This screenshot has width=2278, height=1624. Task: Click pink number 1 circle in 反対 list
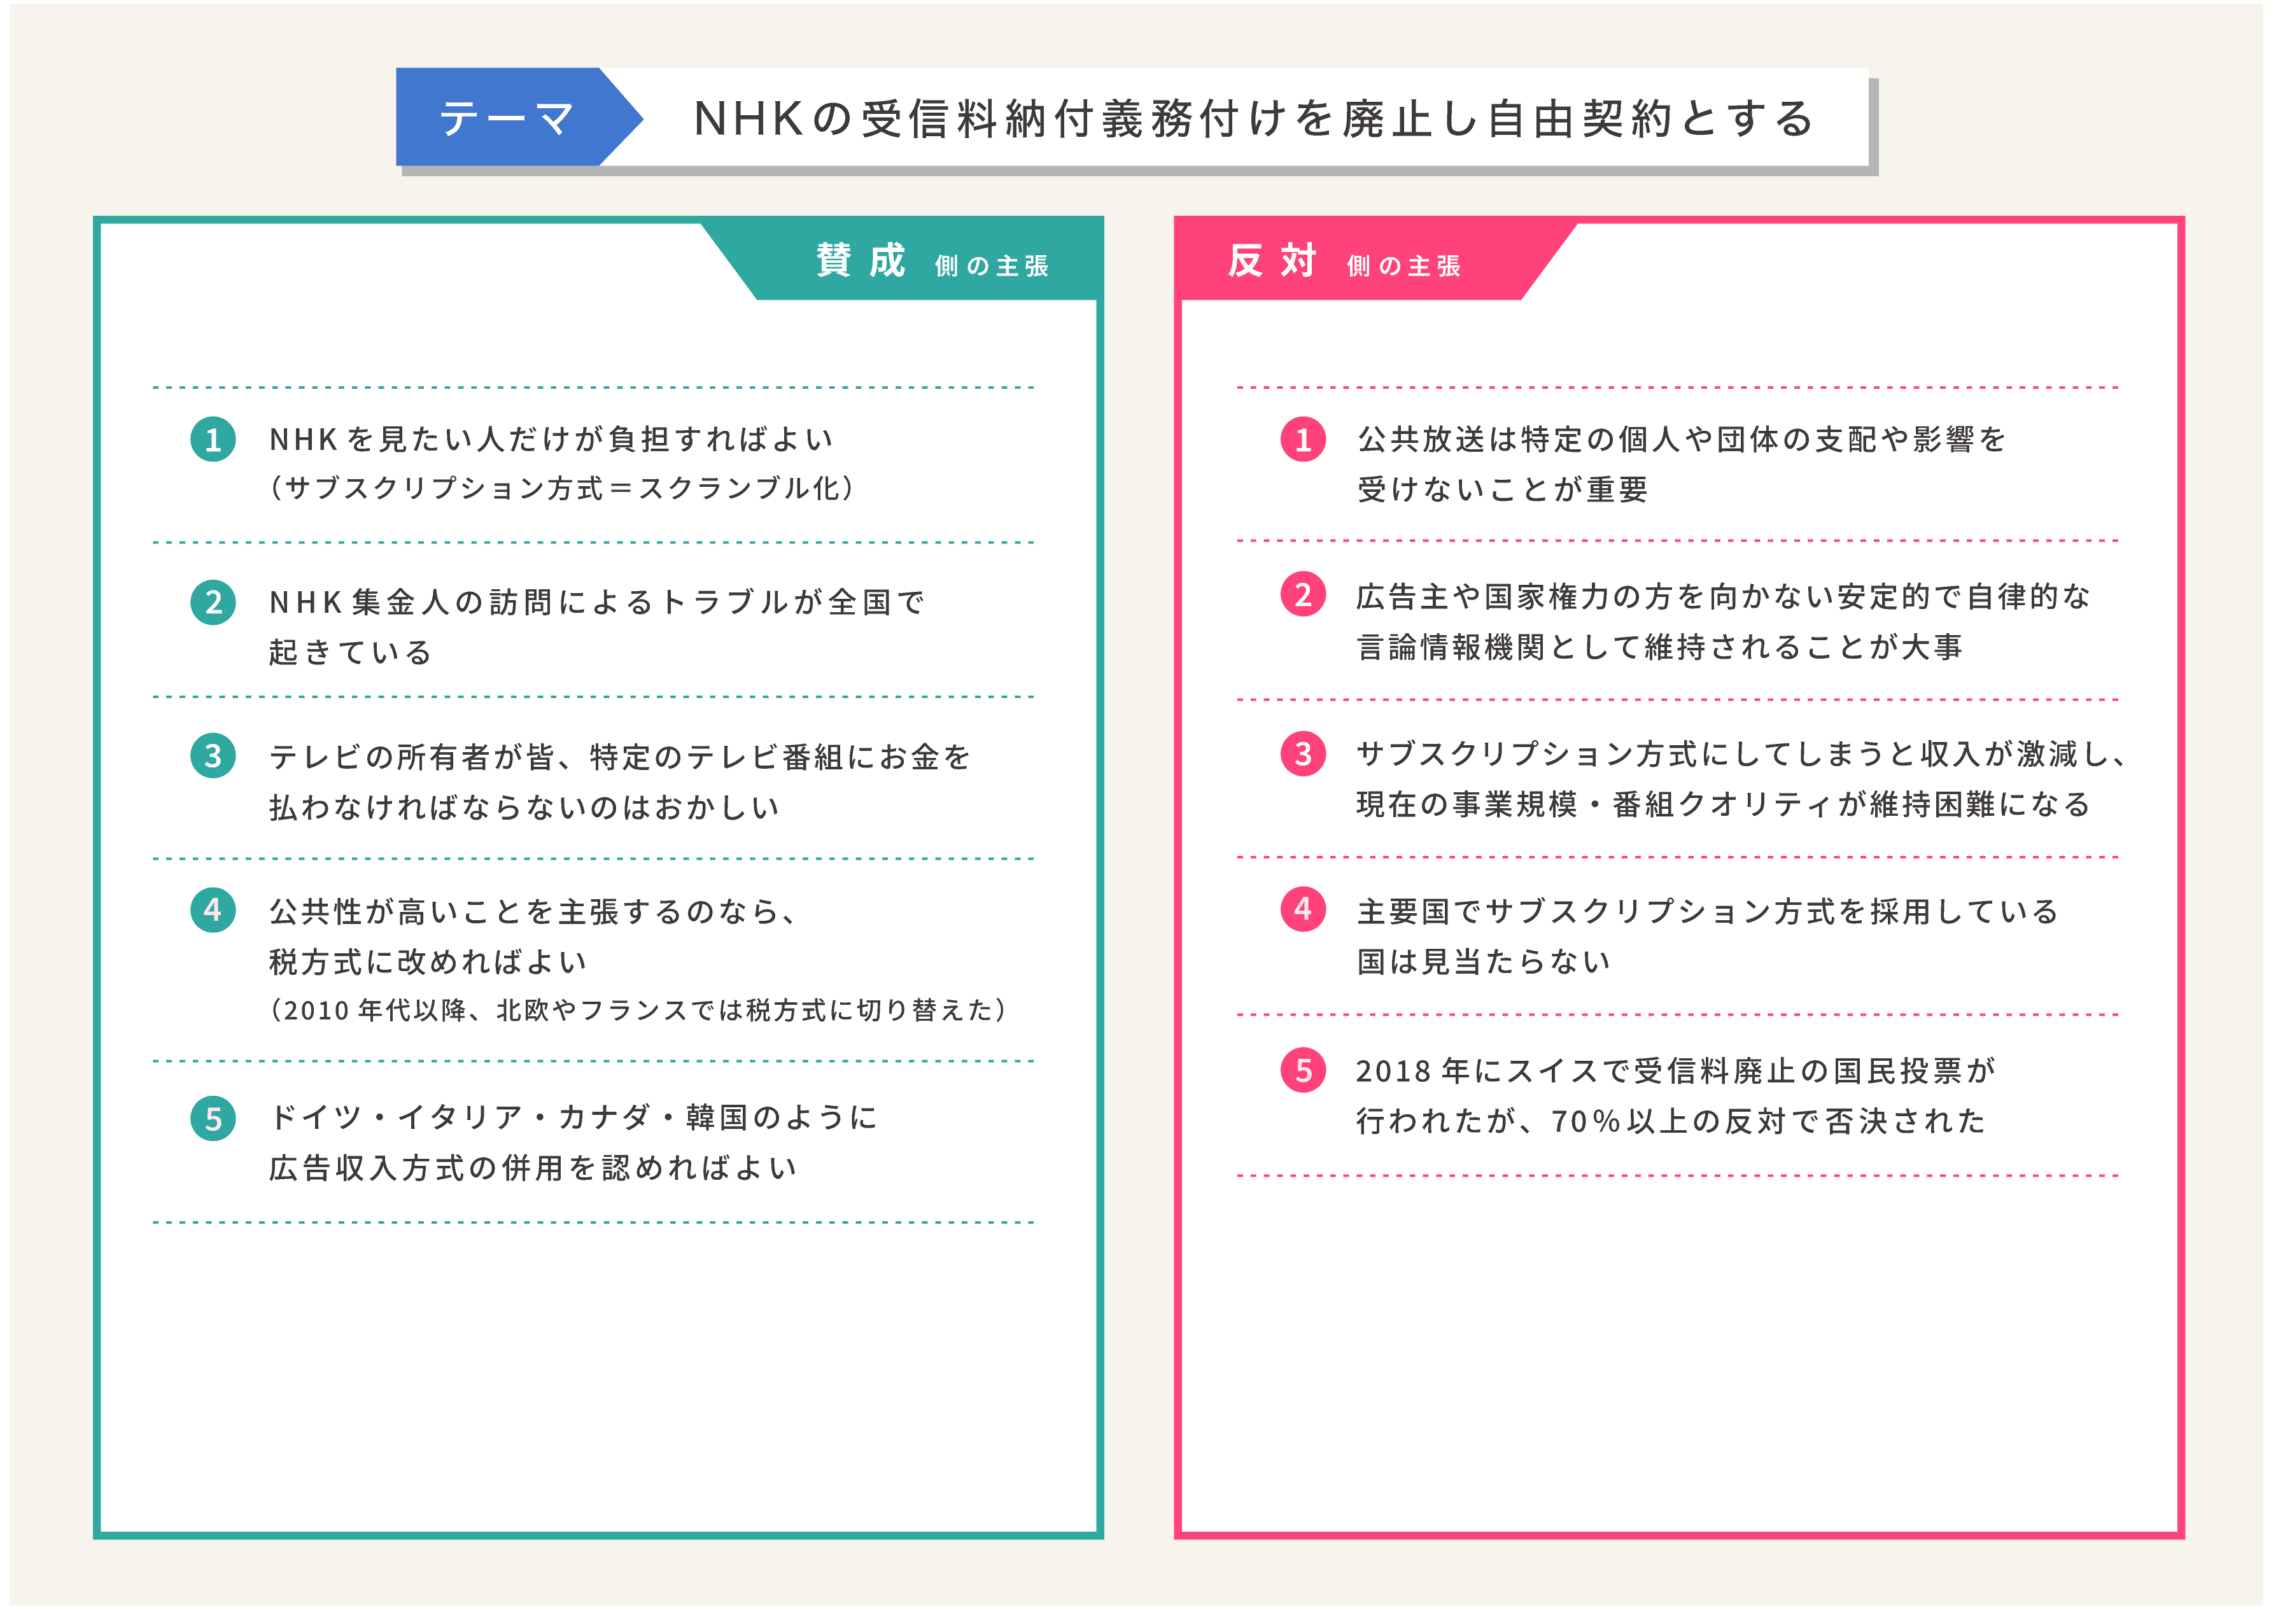pos(1303,439)
